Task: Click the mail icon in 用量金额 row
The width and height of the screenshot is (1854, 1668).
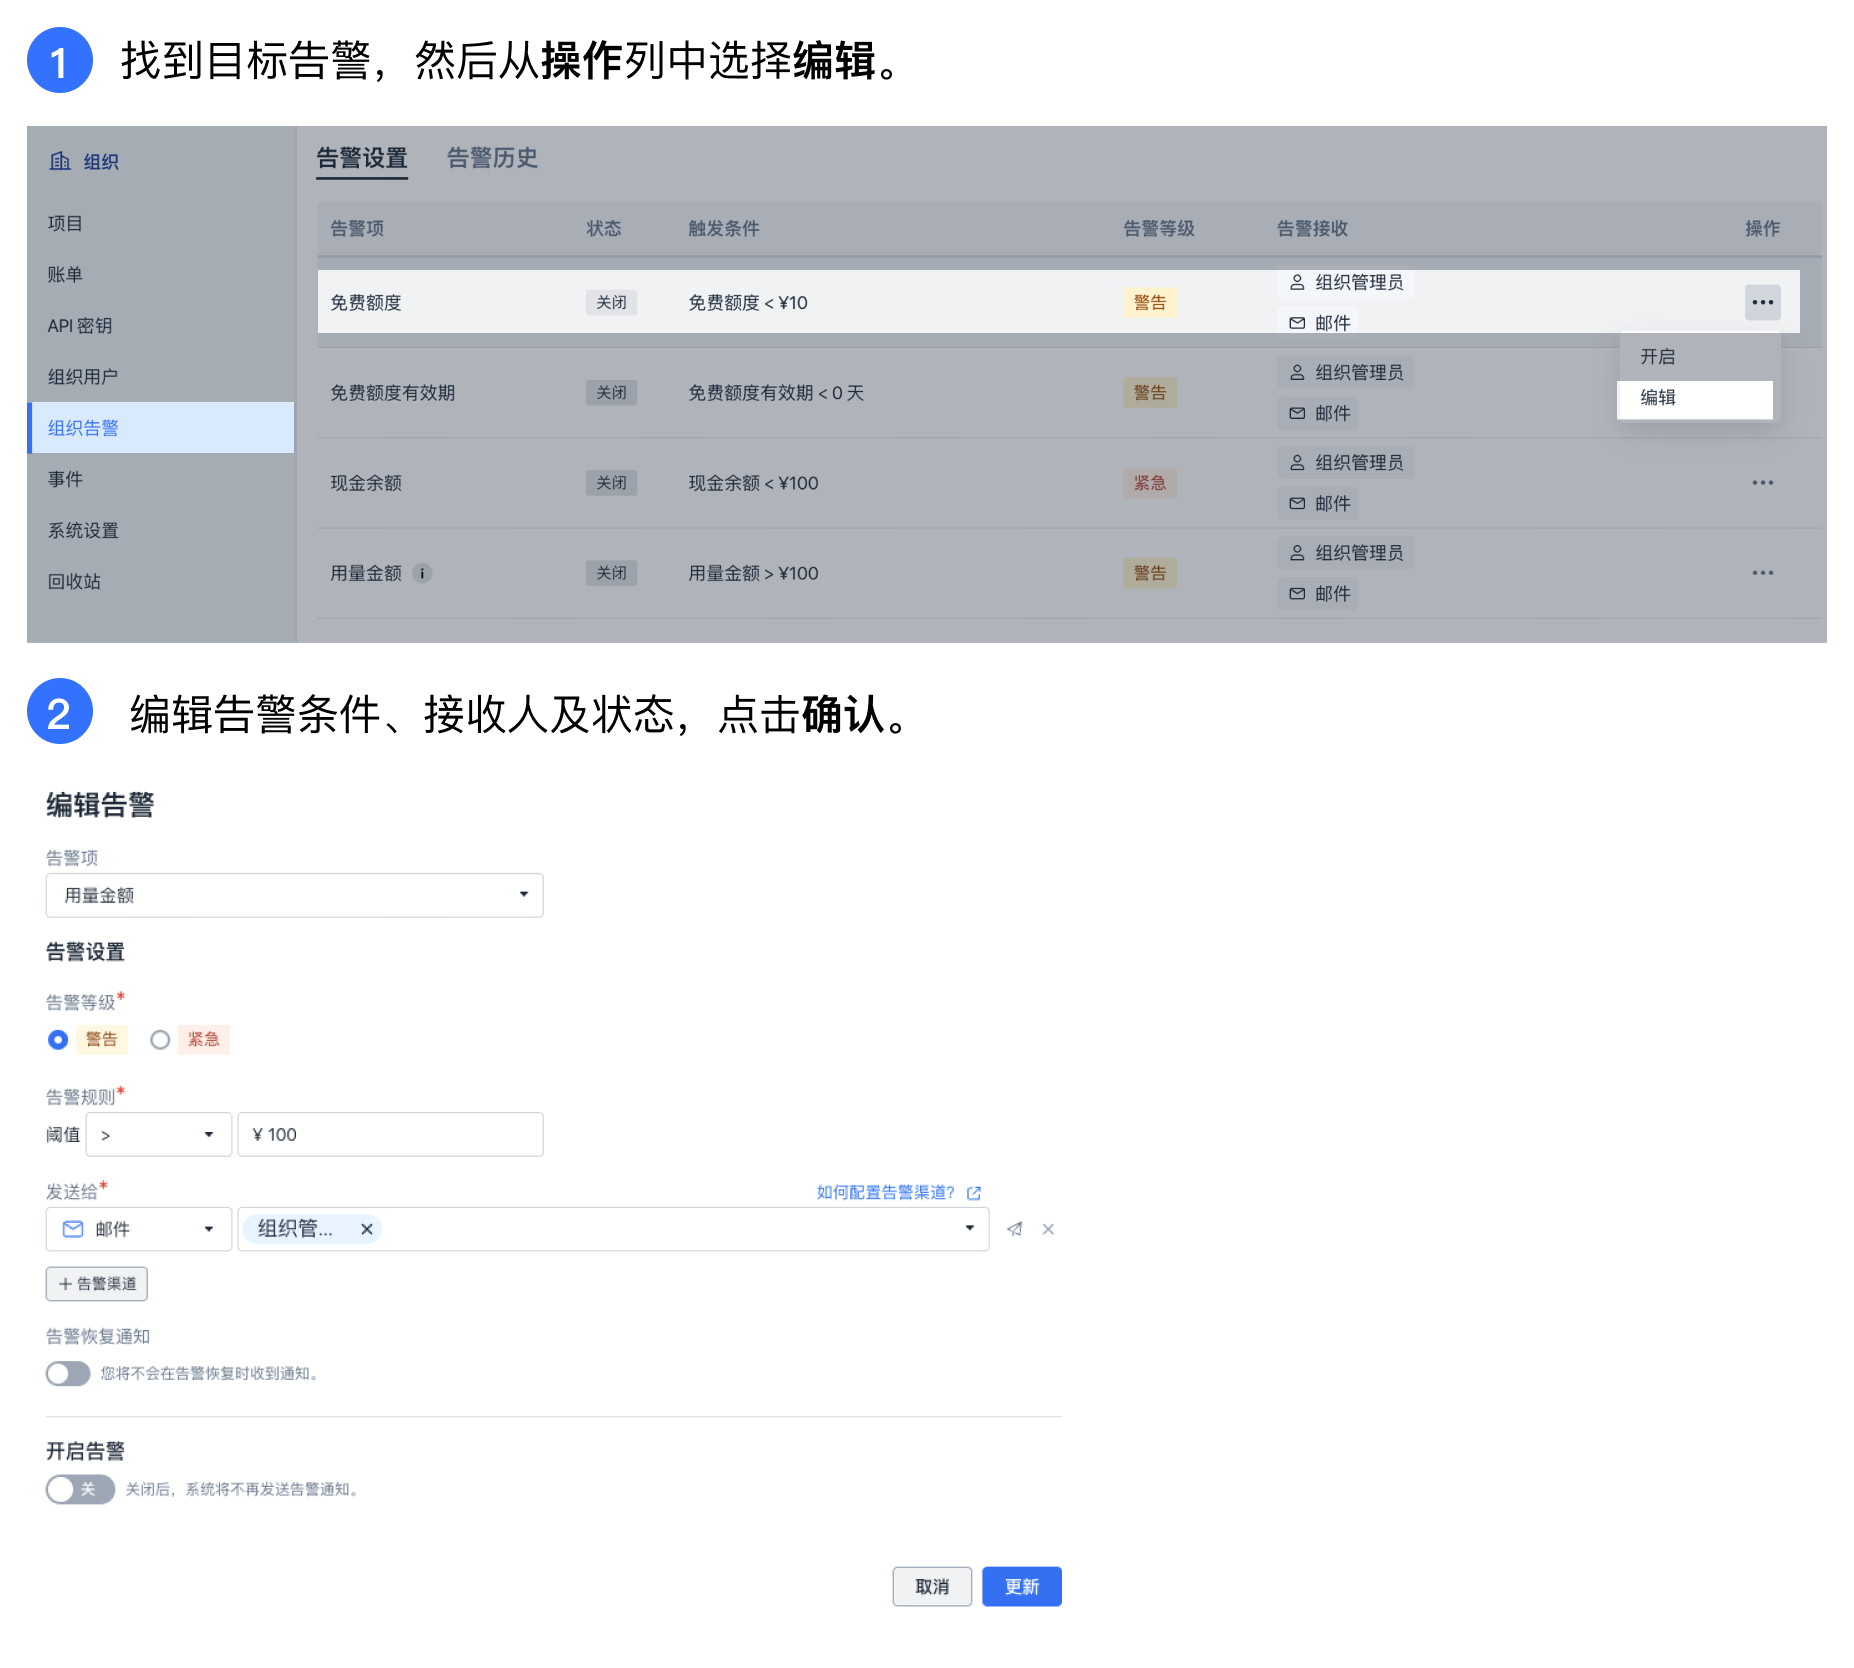Action: click(1297, 593)
